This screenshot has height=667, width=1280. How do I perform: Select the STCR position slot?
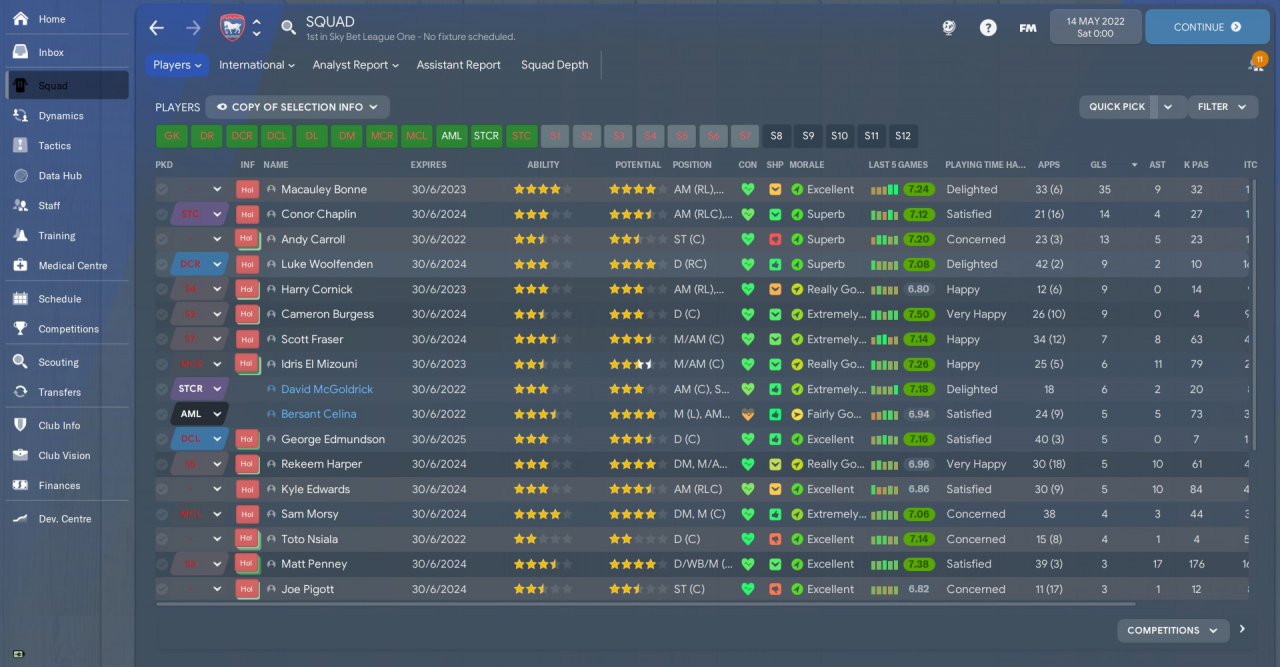coord(486,136)
